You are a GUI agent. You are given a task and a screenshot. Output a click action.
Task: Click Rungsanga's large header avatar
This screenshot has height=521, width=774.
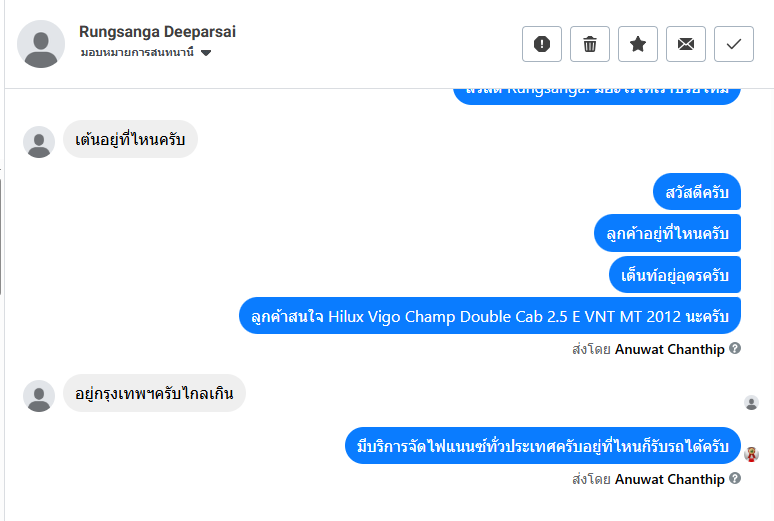(41, 44)
